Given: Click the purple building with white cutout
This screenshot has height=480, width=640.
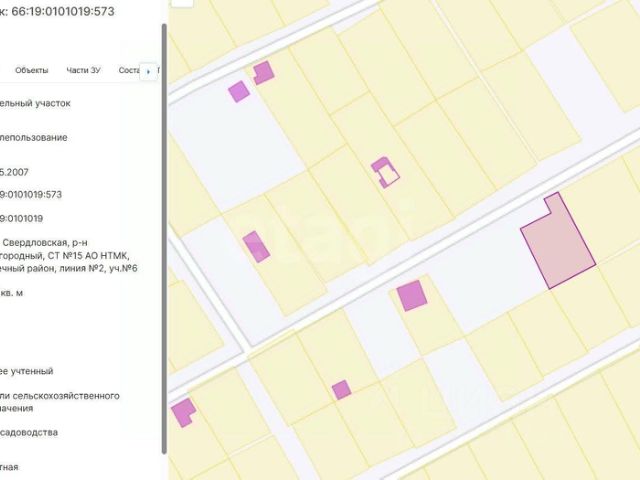Looking at the screenshot, I should pos(385,172).
